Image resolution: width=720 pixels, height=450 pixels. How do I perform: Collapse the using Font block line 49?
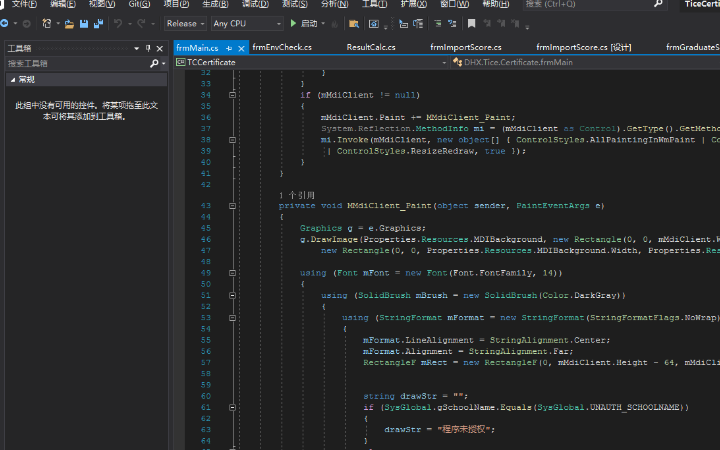[232, 273]
